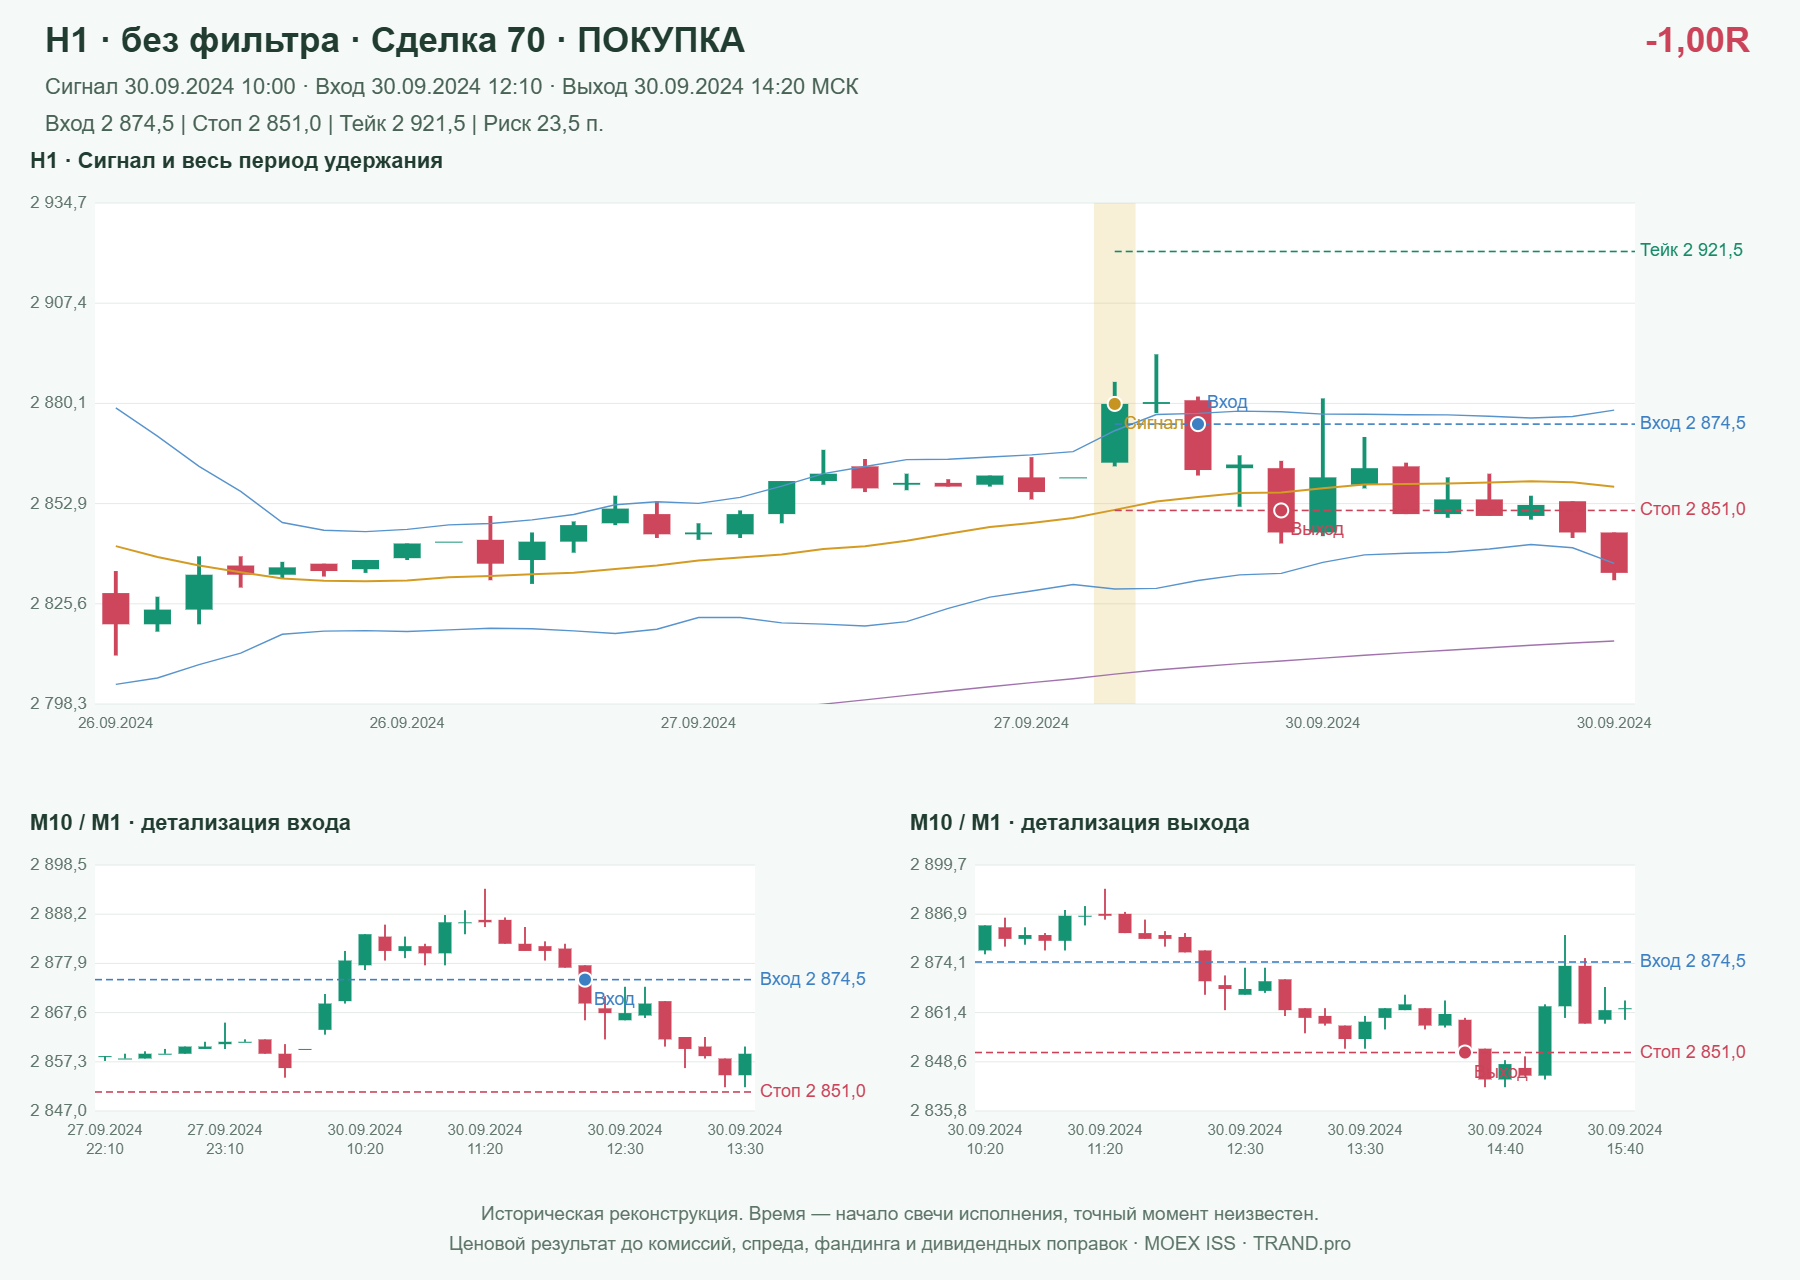Click the '27.09.2024 22:10' date label on entry chart

[x=105, y=1139]
